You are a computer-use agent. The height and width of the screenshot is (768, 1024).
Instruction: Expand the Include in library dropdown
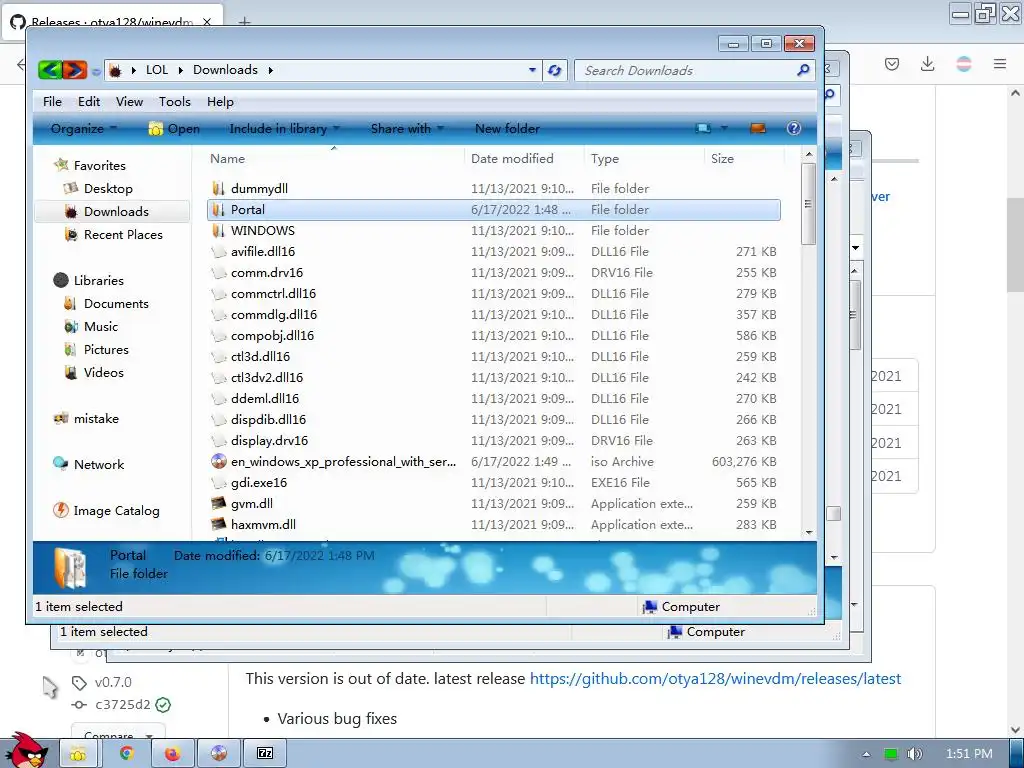point(284,129)
